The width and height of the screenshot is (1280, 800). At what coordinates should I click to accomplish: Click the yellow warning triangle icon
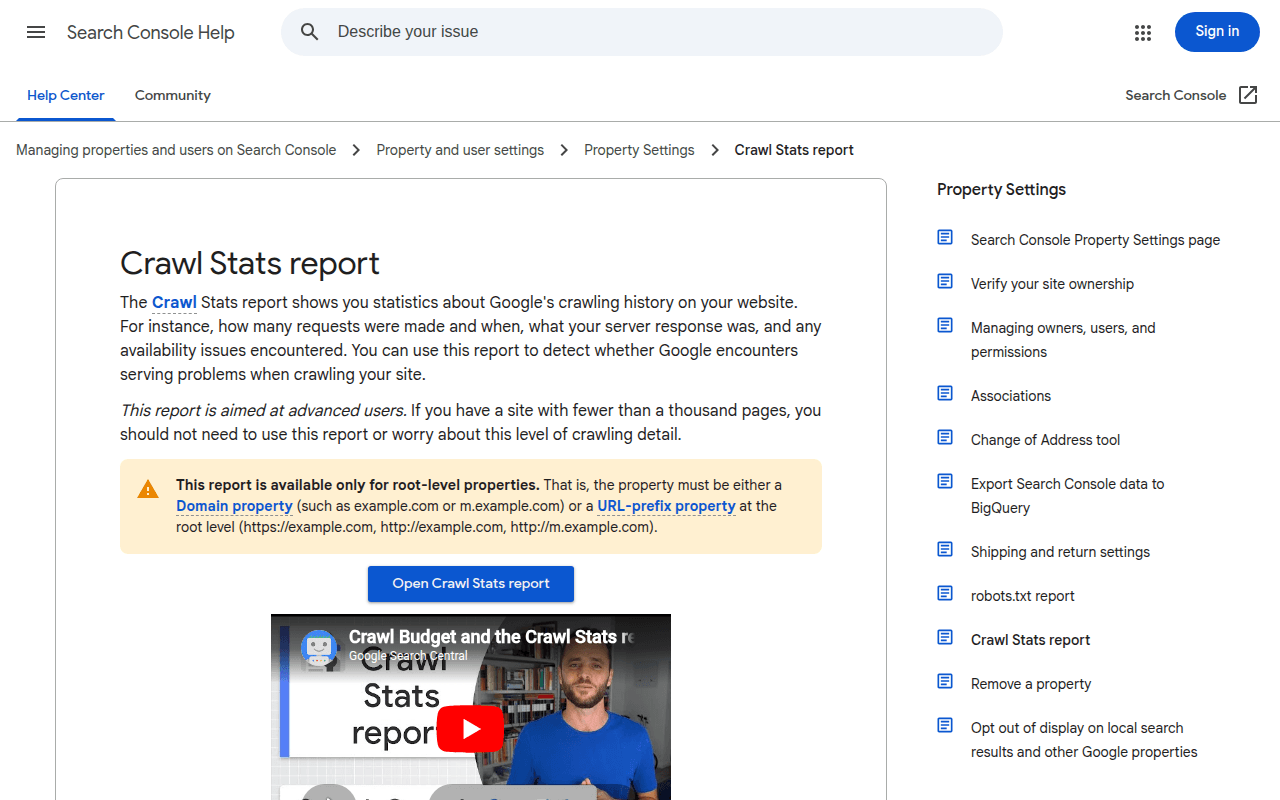coord(148,489)
